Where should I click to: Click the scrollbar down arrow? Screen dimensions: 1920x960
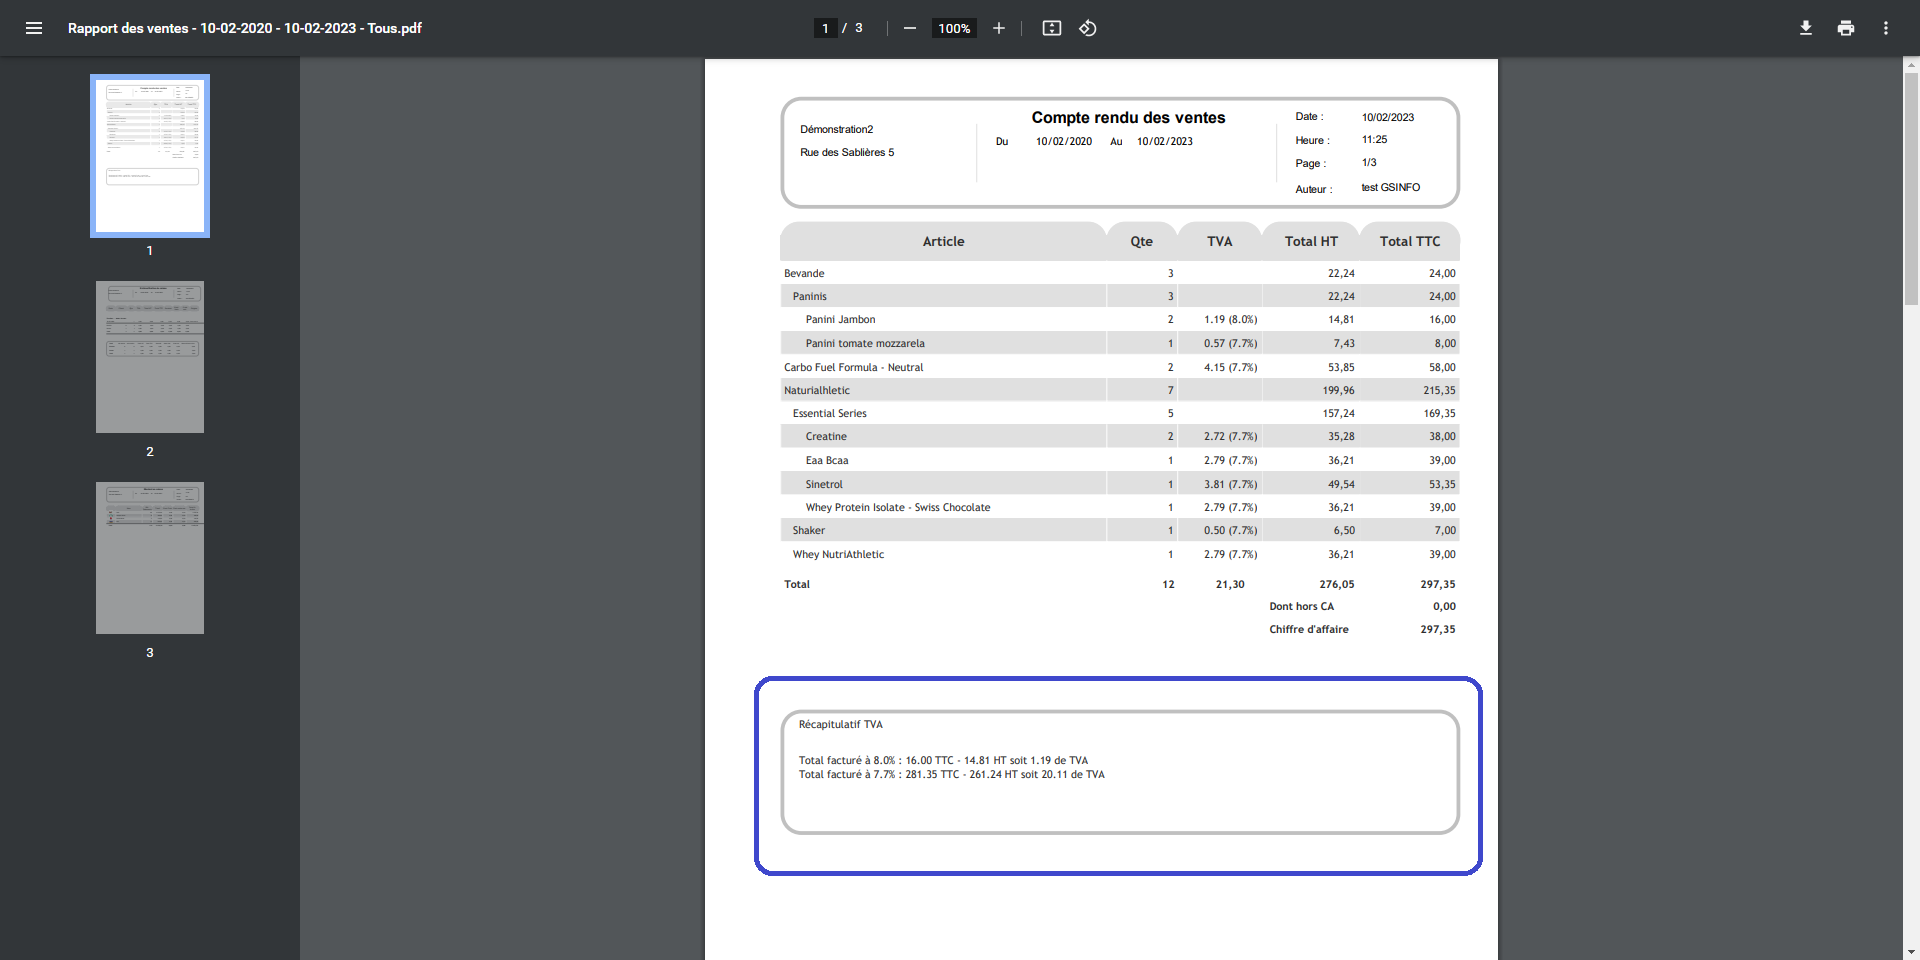pyautogui.click(x=1911, y=952)
